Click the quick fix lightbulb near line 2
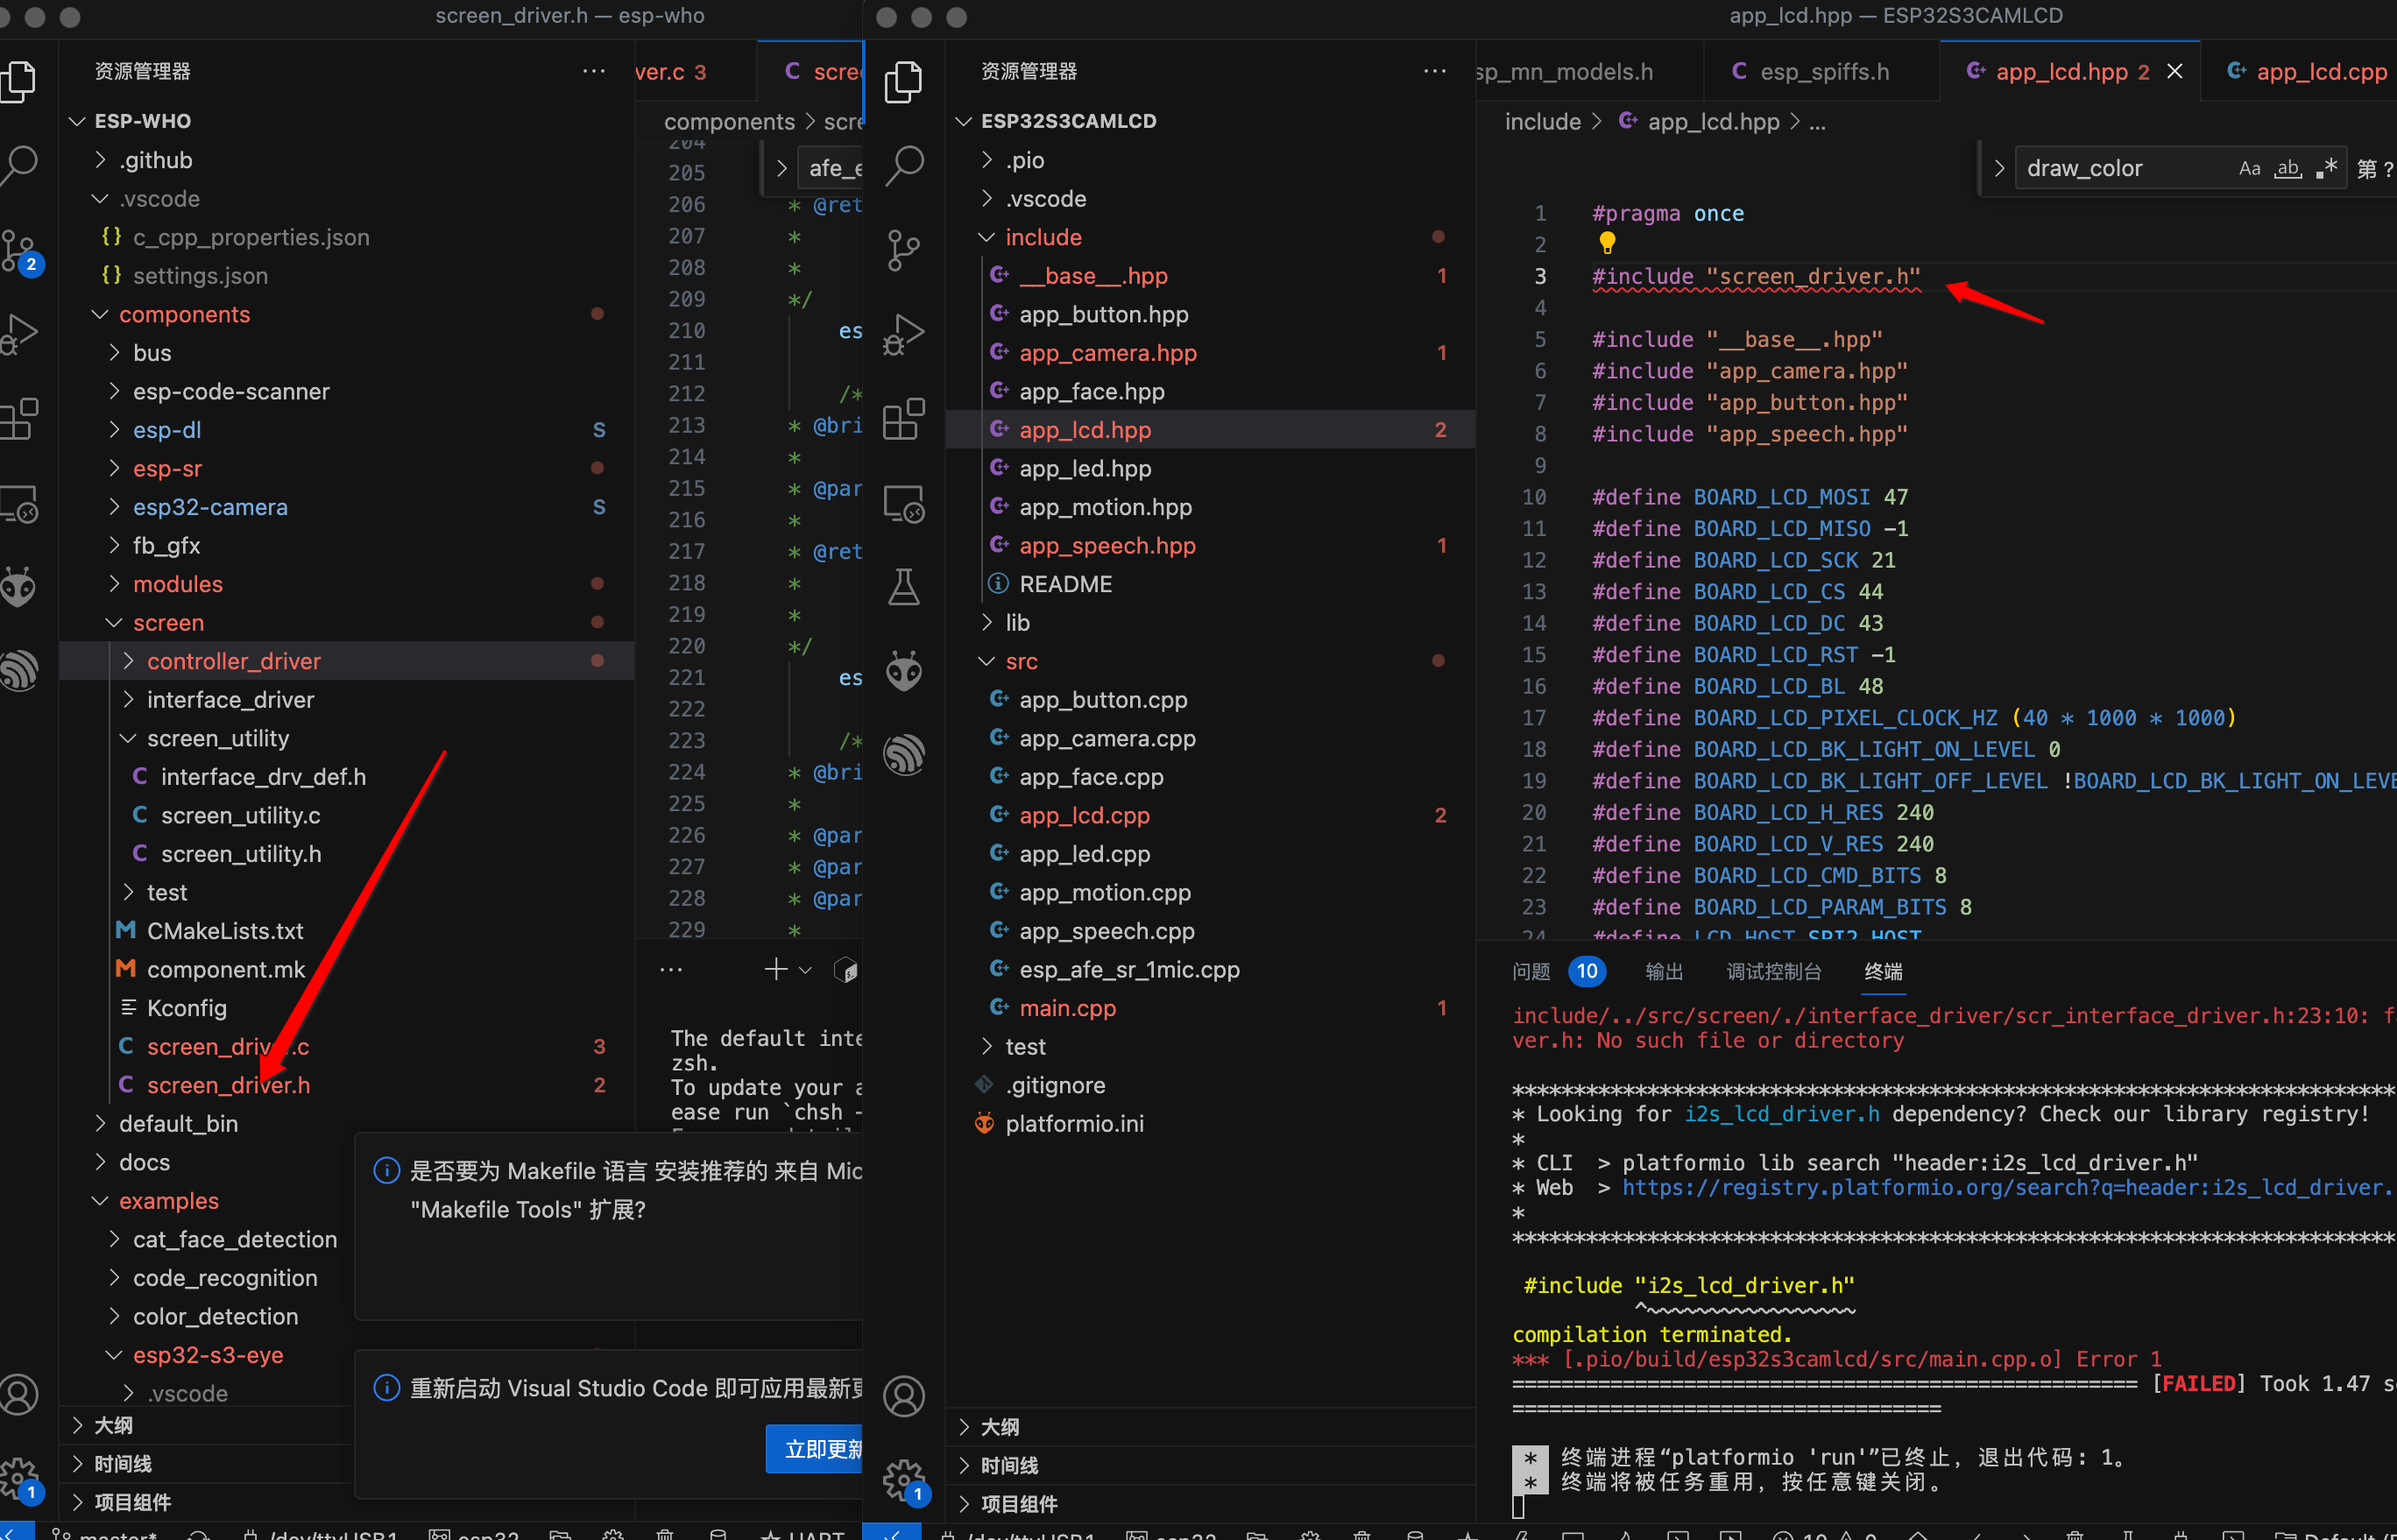The image size is (2397, 1540). tap(1607, 242)
